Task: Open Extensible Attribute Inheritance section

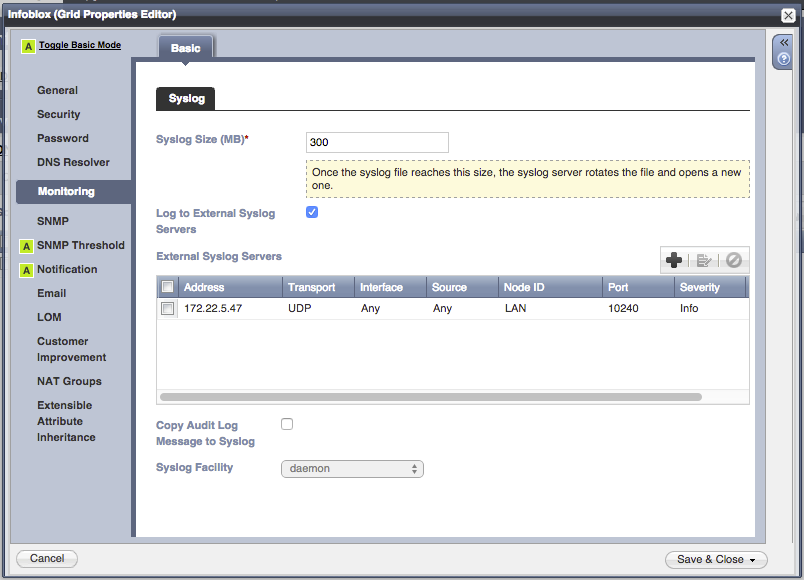Action: click(66, 421)
